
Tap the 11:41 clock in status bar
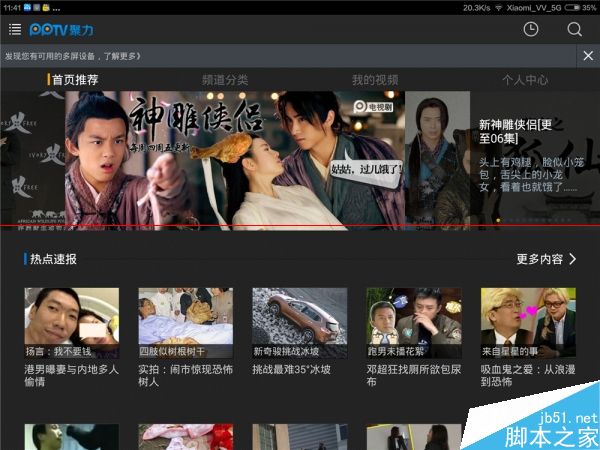point(12,8)
